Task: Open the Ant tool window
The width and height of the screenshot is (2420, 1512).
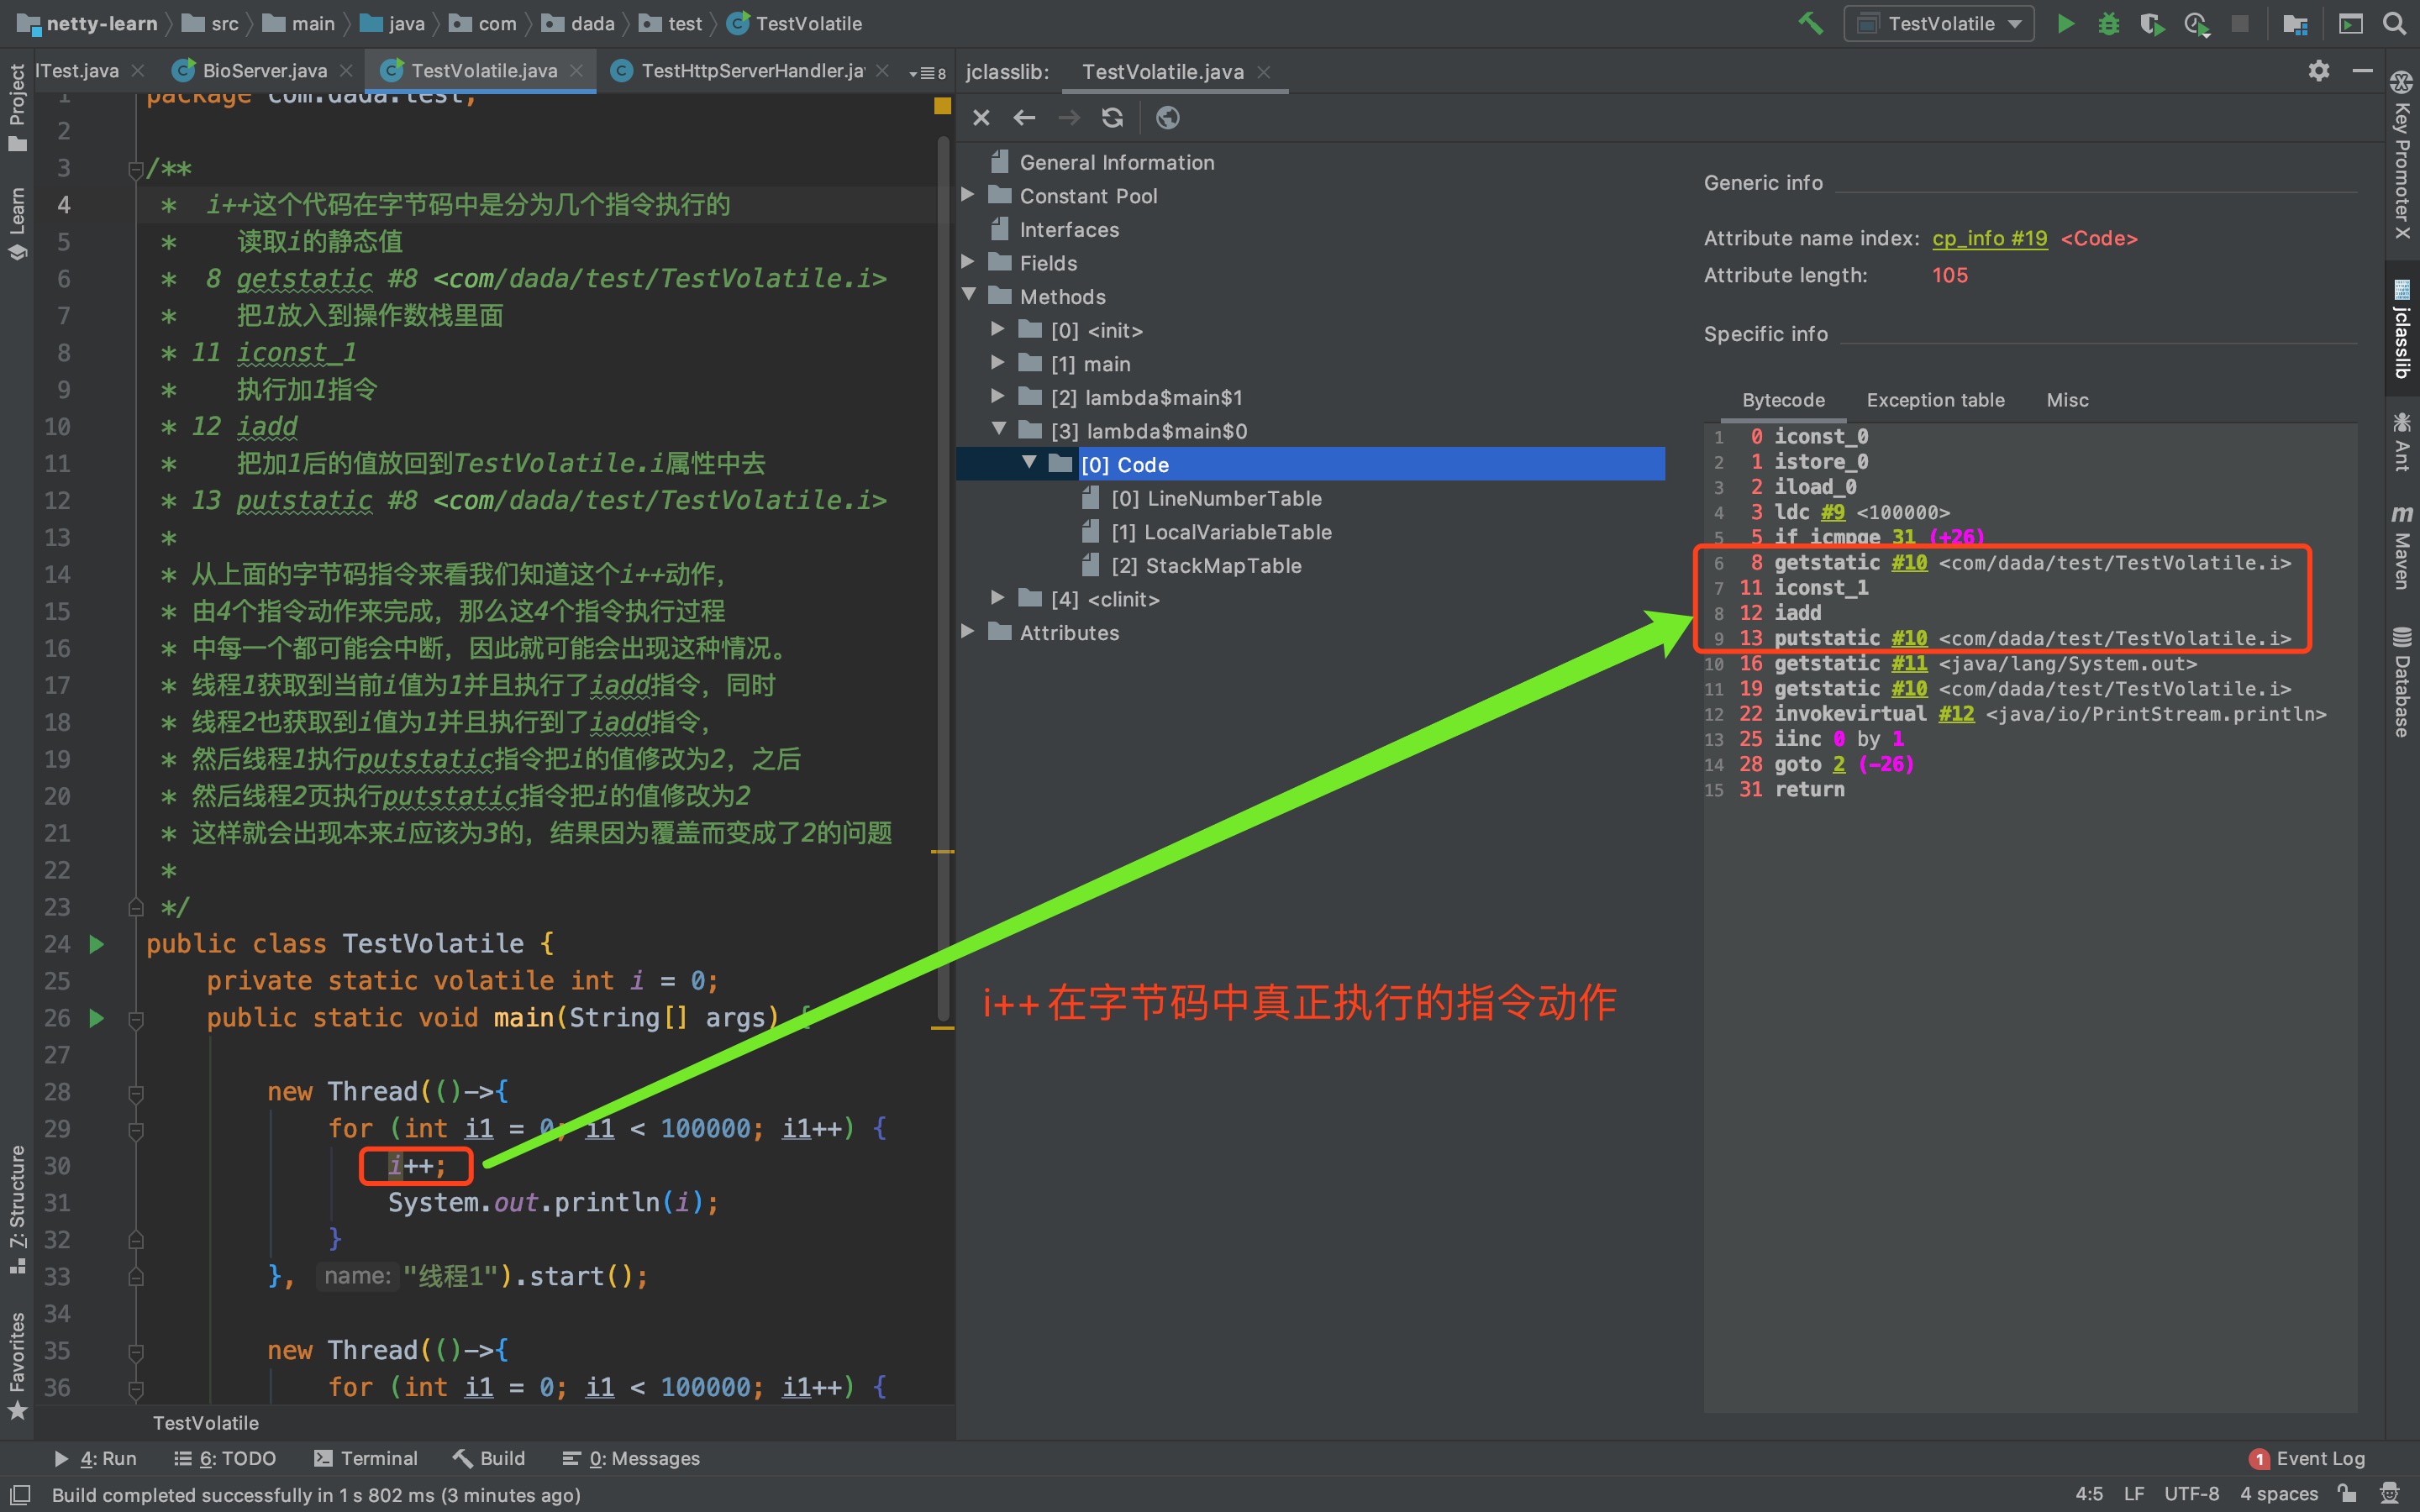Action: pos(2401,441)
